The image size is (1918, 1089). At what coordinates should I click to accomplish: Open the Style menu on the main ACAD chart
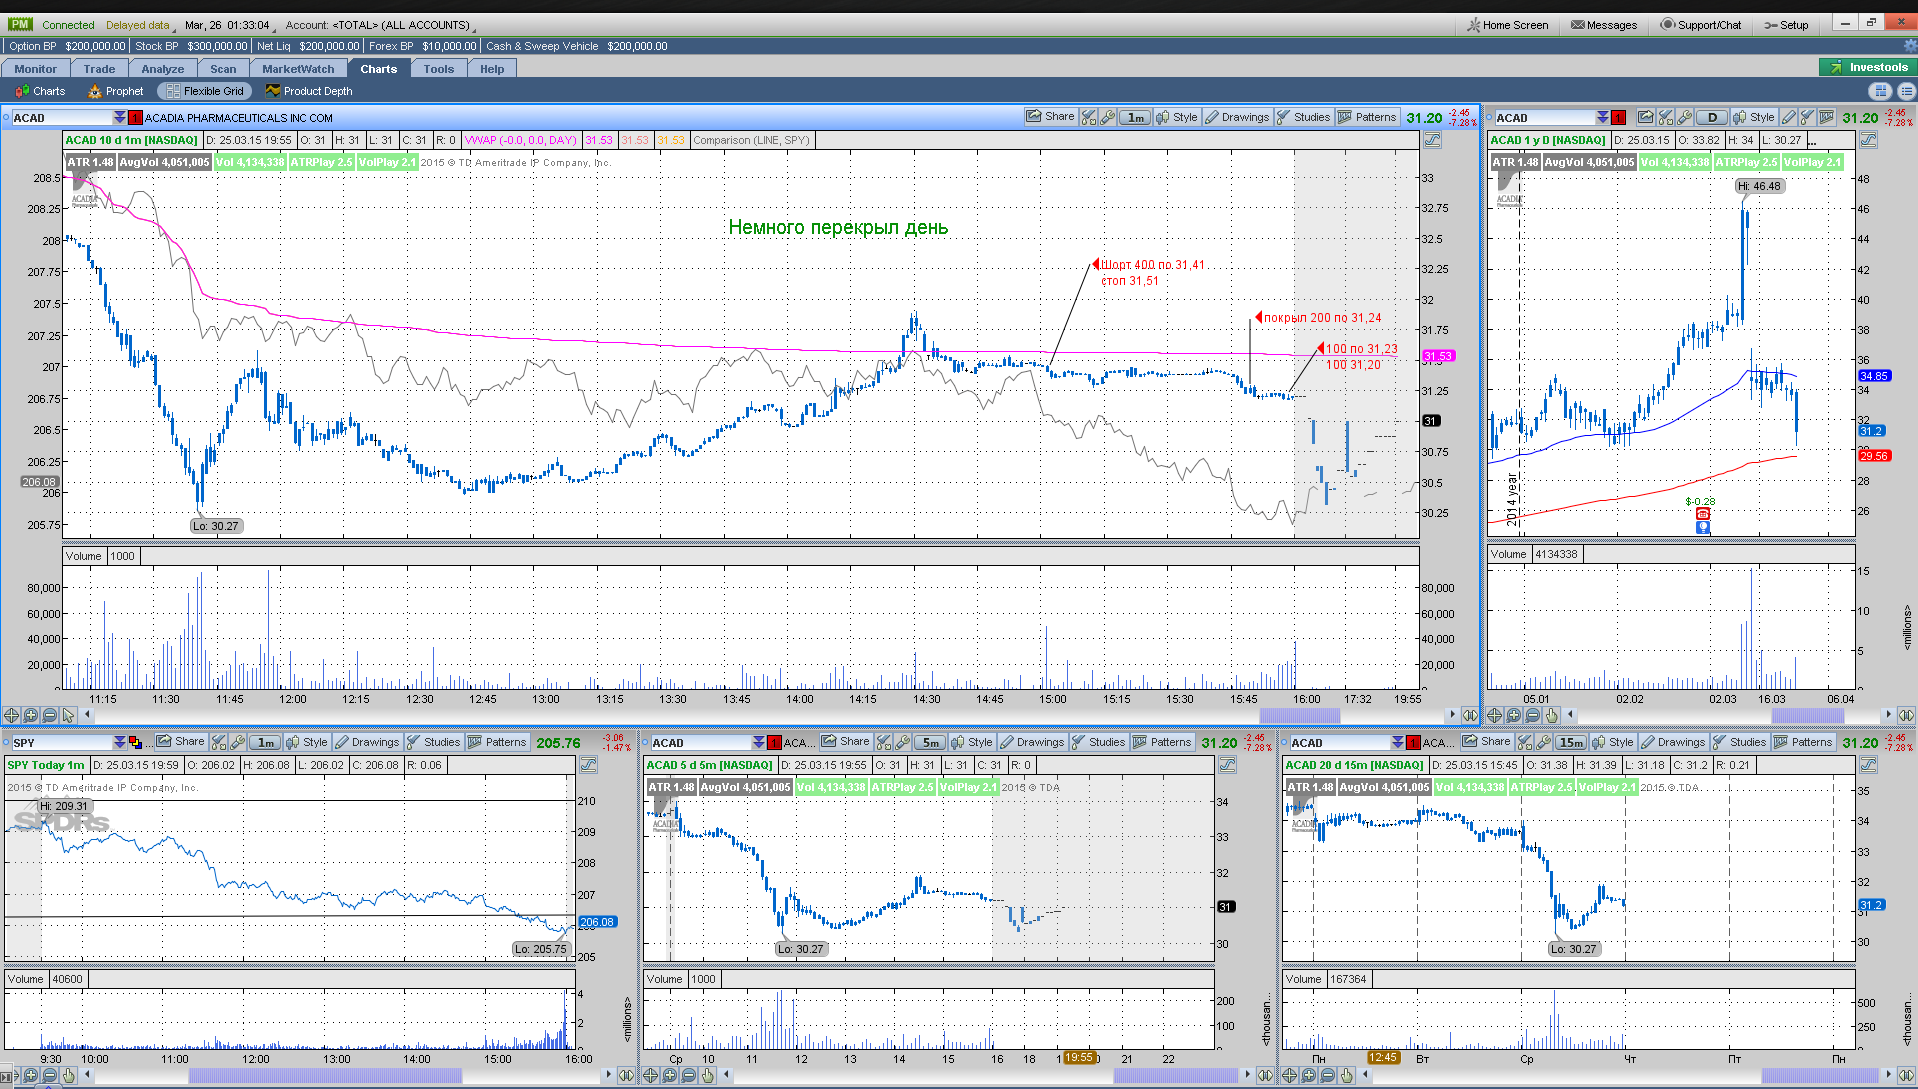1177,117
